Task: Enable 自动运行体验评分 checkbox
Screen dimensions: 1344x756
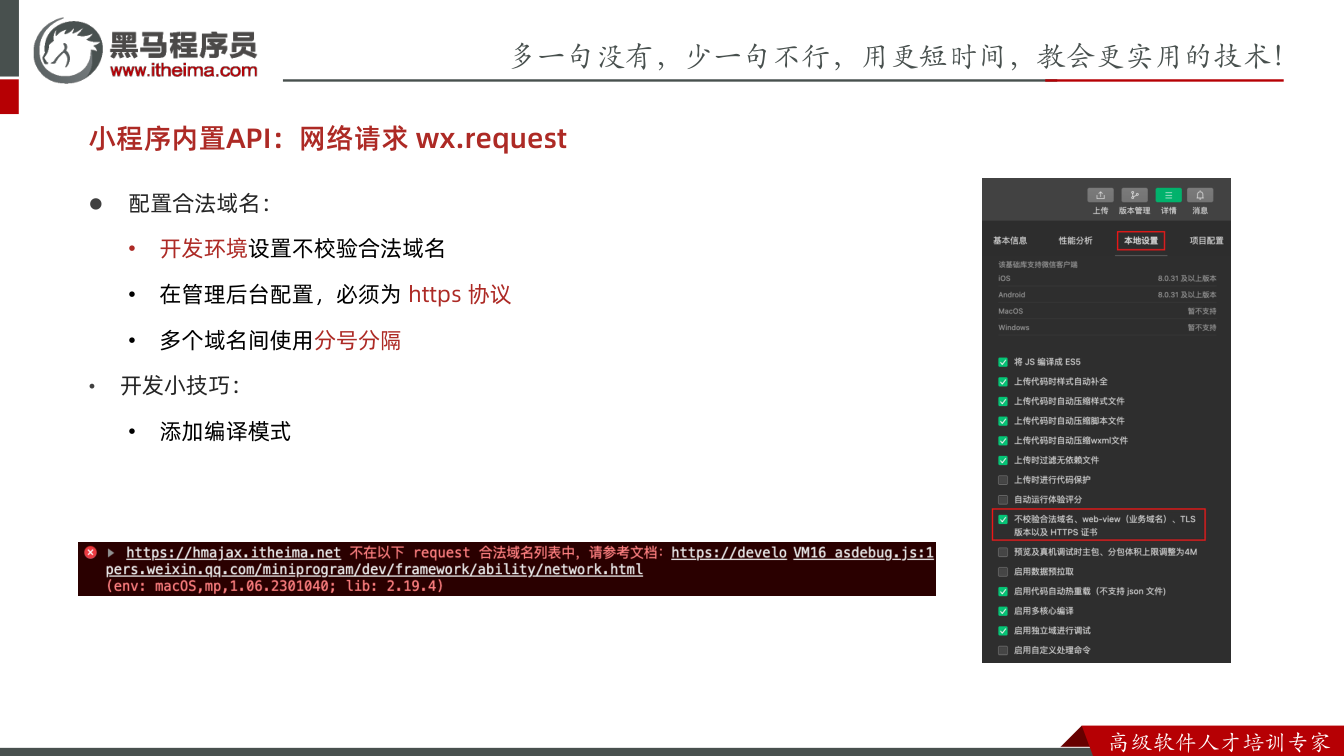Action: pos(1003,499)
